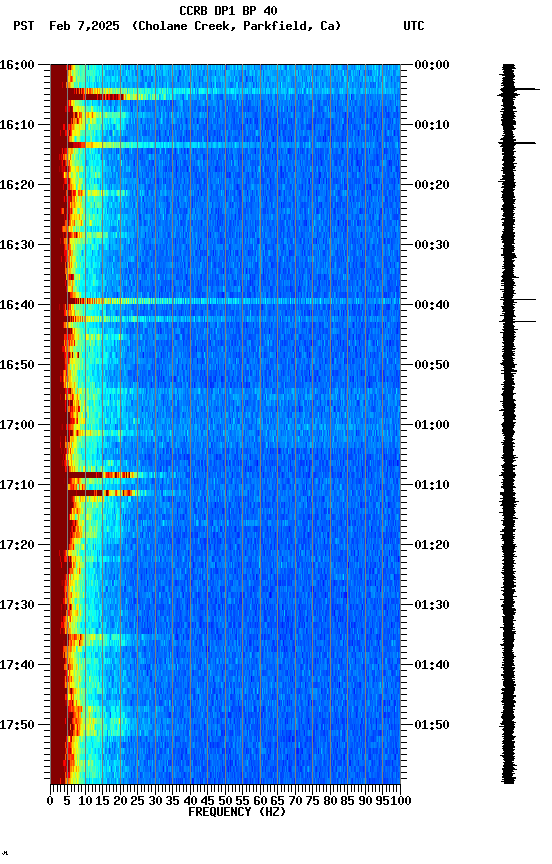Click the 01:40 UTC time label

432,665
